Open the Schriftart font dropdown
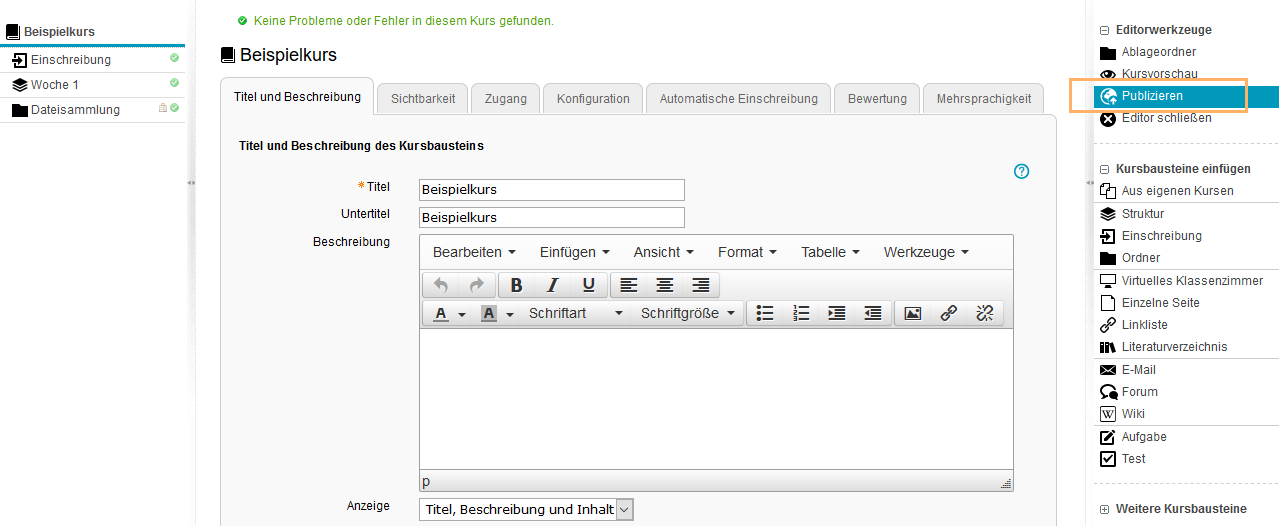The height and width of the screenshot is (526, 1279). coord(575,313)
